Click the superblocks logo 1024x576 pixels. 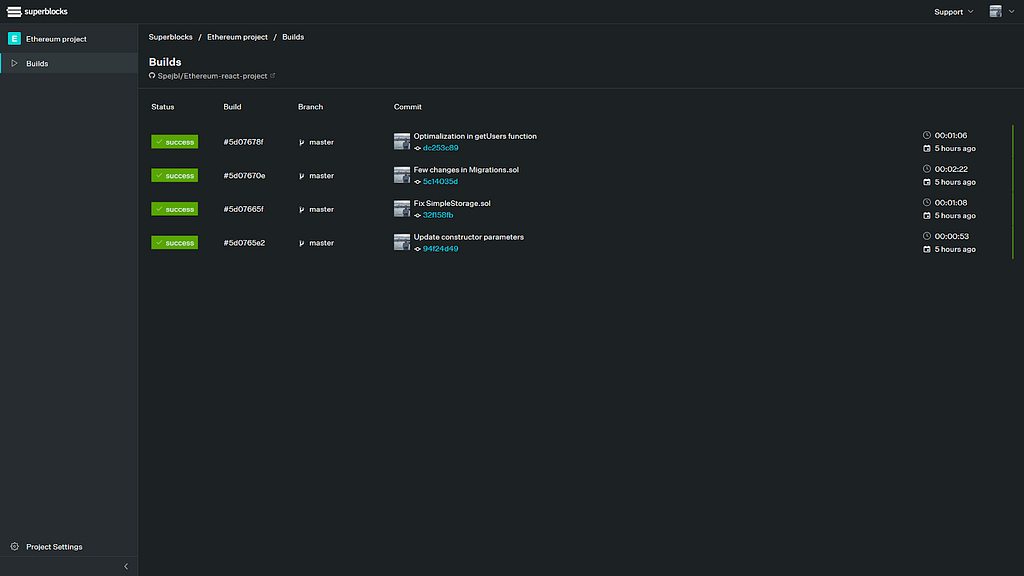[x=37, y=12]
